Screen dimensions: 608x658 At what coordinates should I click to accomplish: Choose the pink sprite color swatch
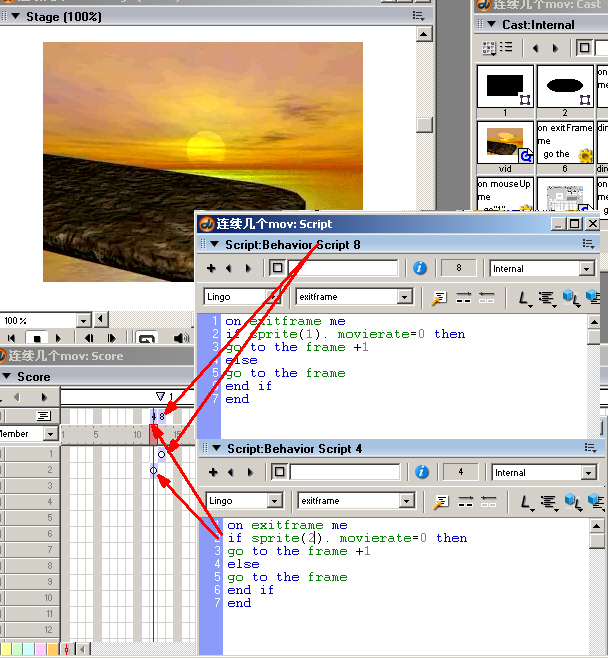41,650
